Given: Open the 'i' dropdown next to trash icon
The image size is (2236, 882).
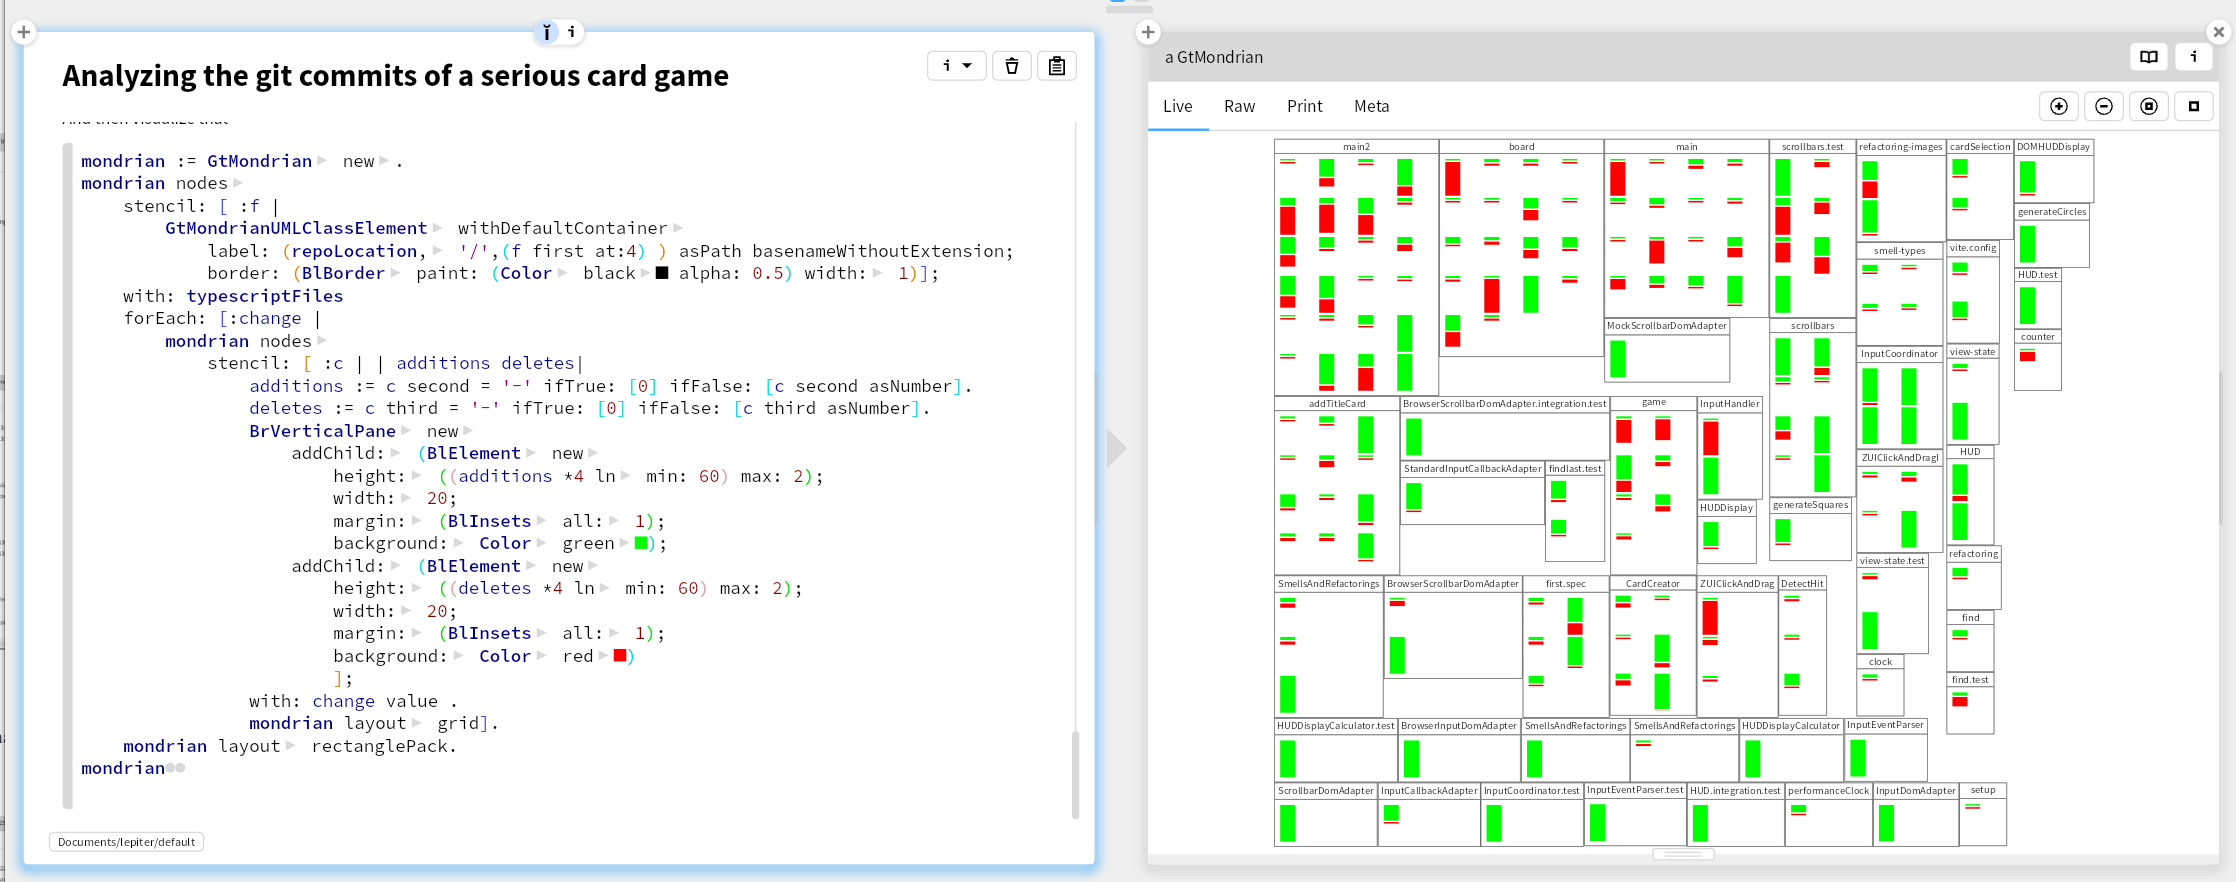Looking at the screenshot, I should coord(956,66).
